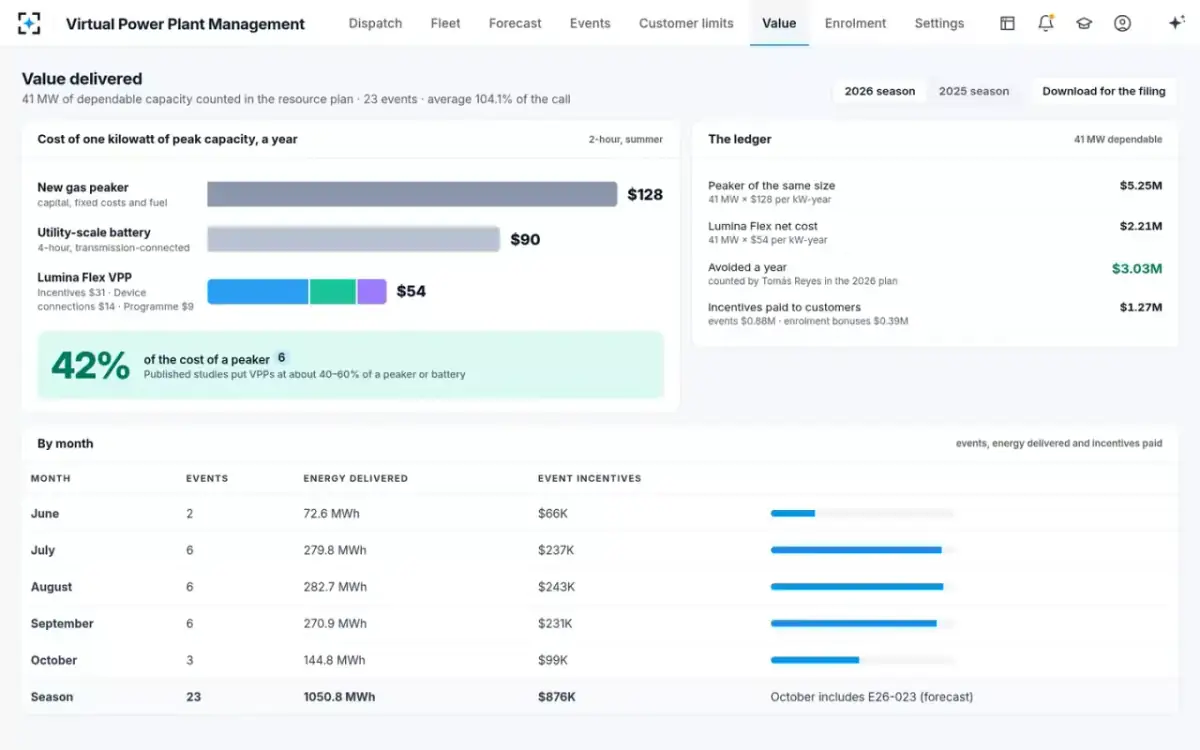
Task: Click the MONTH column header
Action: pos(50,478)
